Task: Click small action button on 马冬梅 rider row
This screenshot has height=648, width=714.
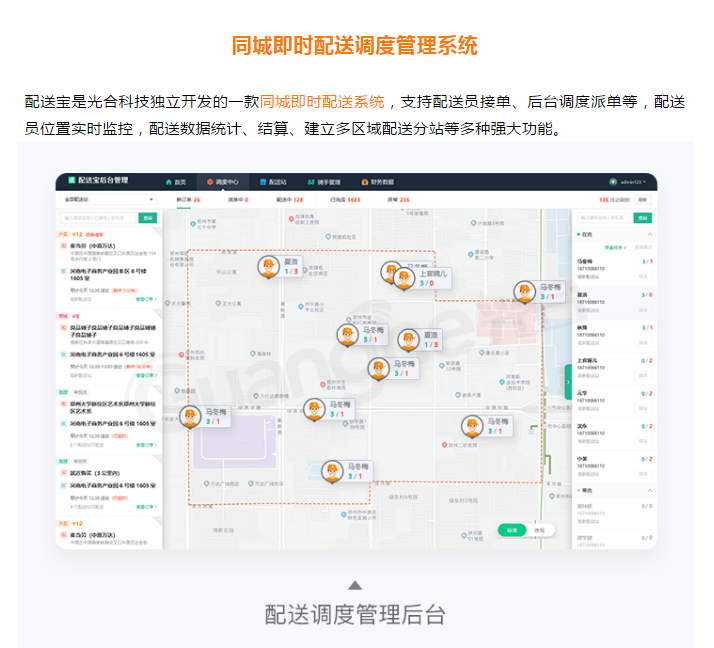Action: (x=643, y=276)
